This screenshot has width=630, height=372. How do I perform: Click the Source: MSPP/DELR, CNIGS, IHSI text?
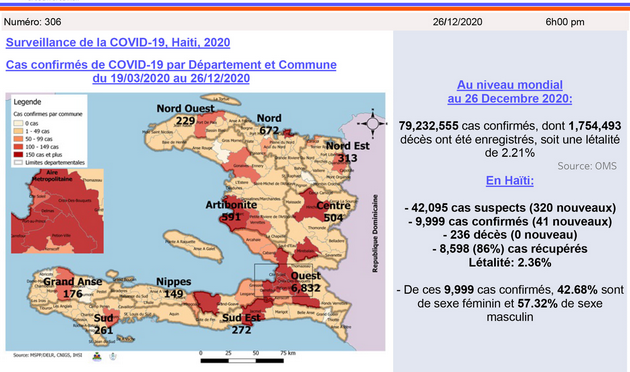point(47,355)
